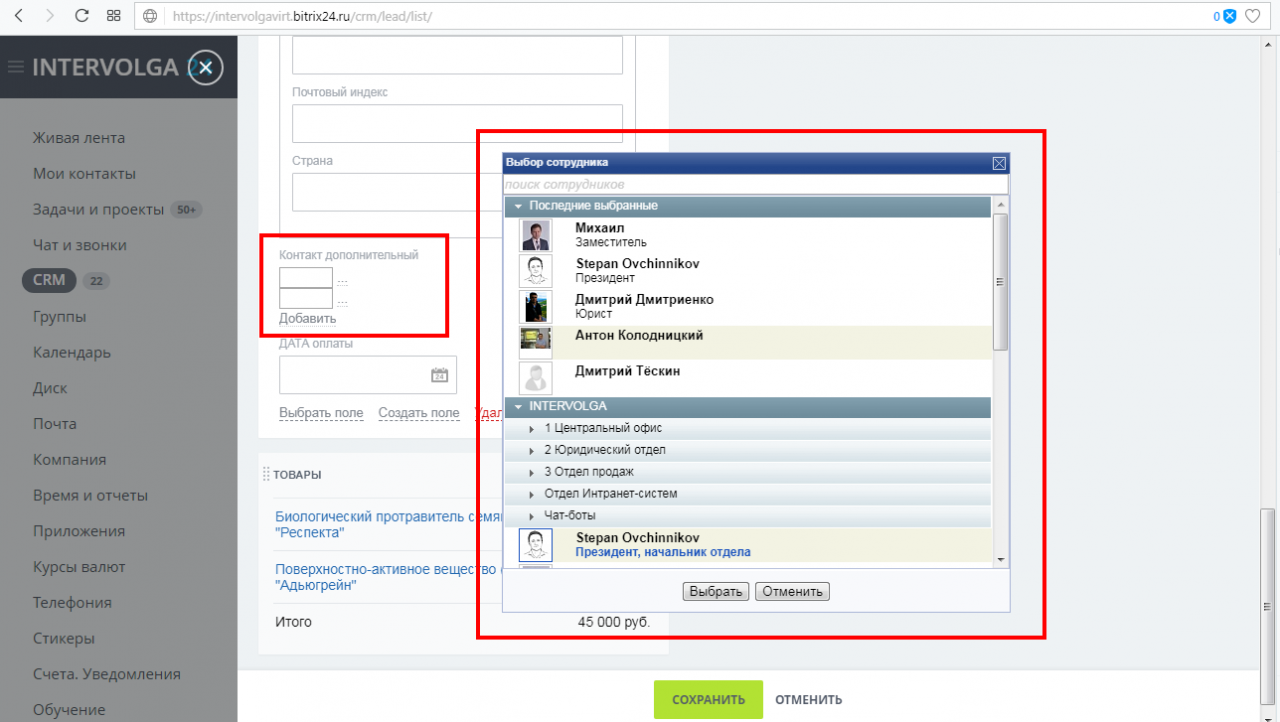Go back with the browser back arrow

tap(19, 16)
